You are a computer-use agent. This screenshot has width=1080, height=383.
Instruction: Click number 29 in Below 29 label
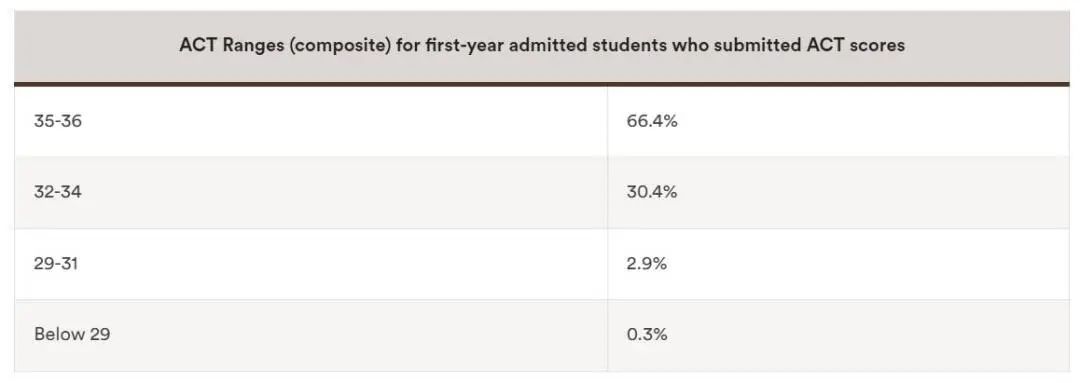[x=99, y=335]
